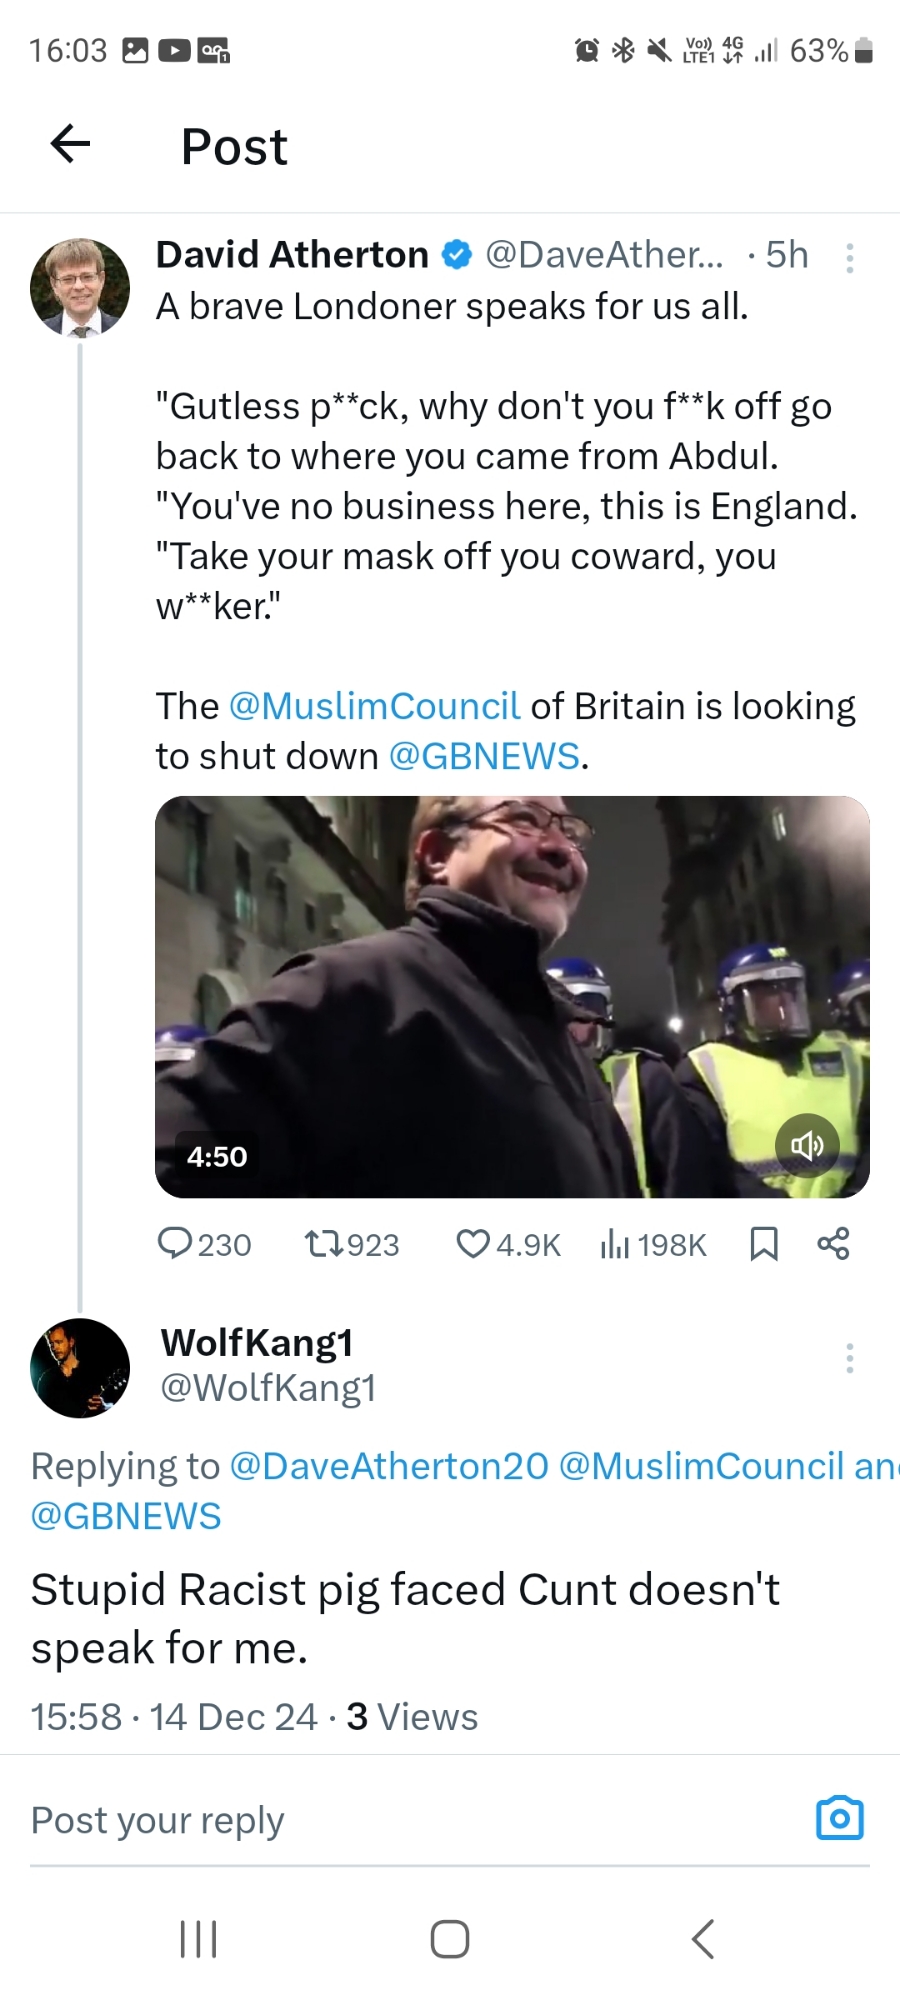View post analytics showing 198K views
Image resolution: width=900 pixels, height=2000 pixels.
tap(615, 1244)
